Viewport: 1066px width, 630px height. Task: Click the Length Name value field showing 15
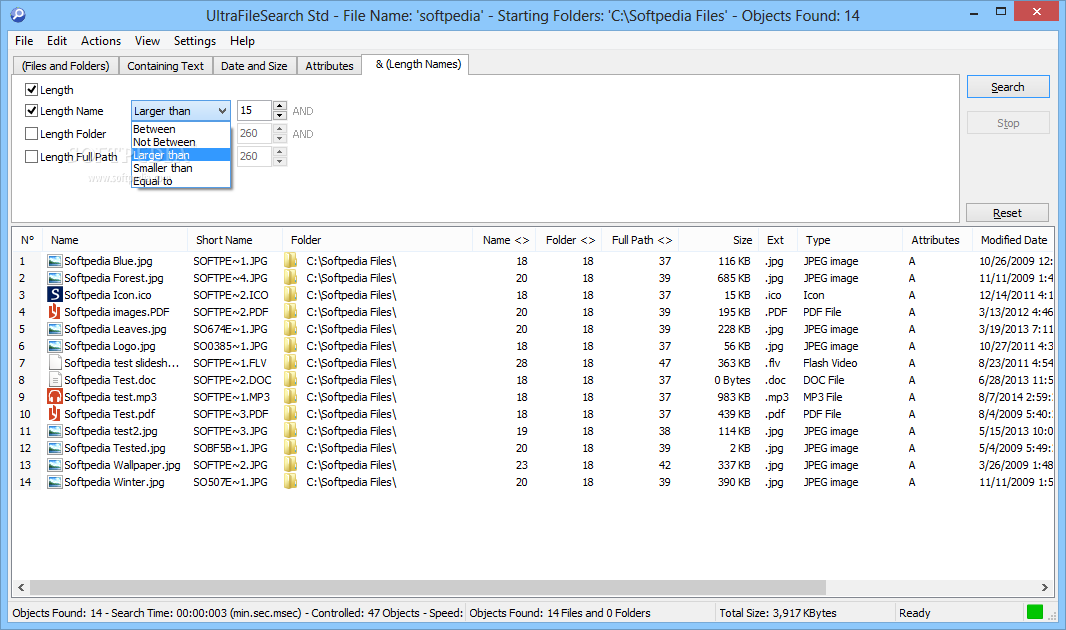(254, 110)
